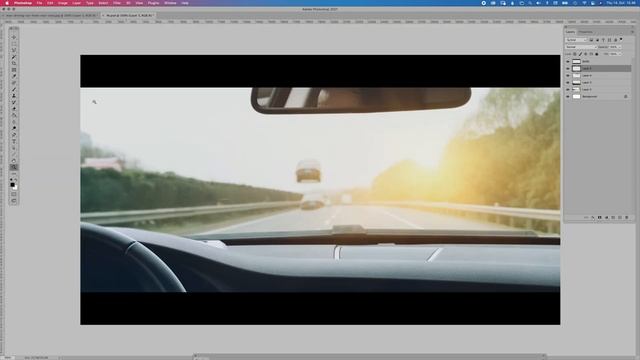The height and width of the screenshot is (360, 640).
Task: Open the layer filter Kind dropdown
Action: 576,40
